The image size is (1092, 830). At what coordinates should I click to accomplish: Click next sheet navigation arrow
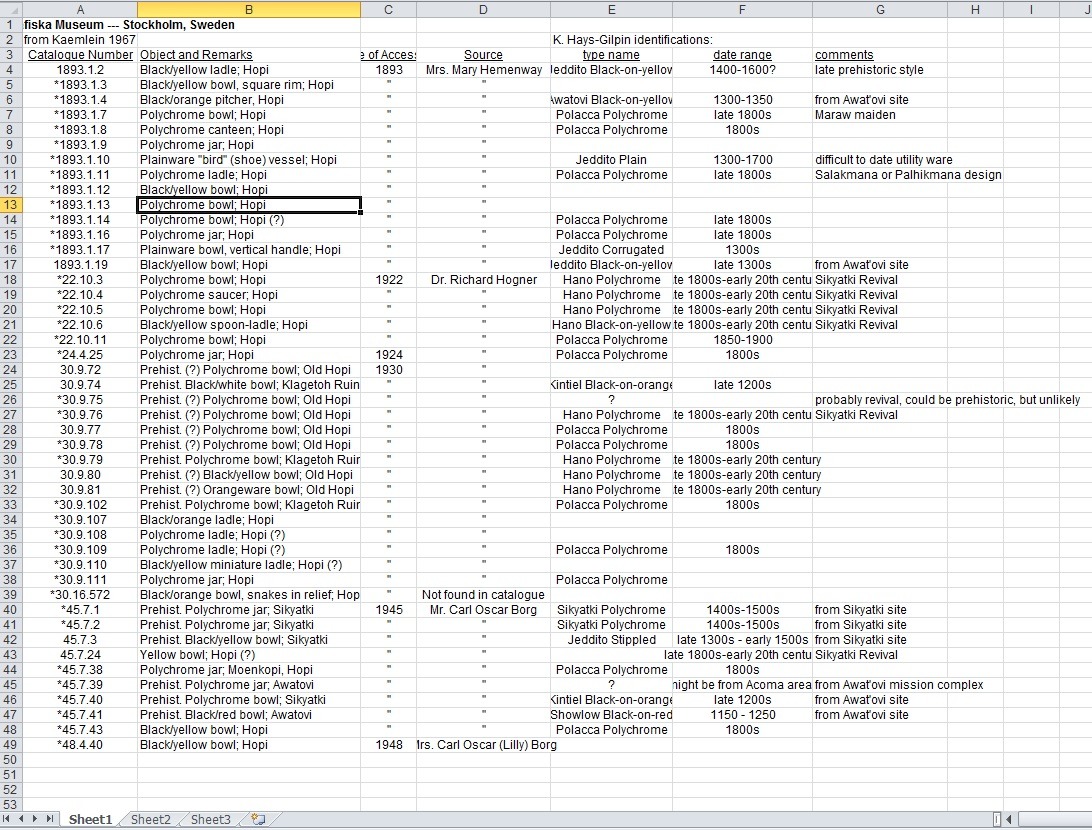click(x=36, y=819)
